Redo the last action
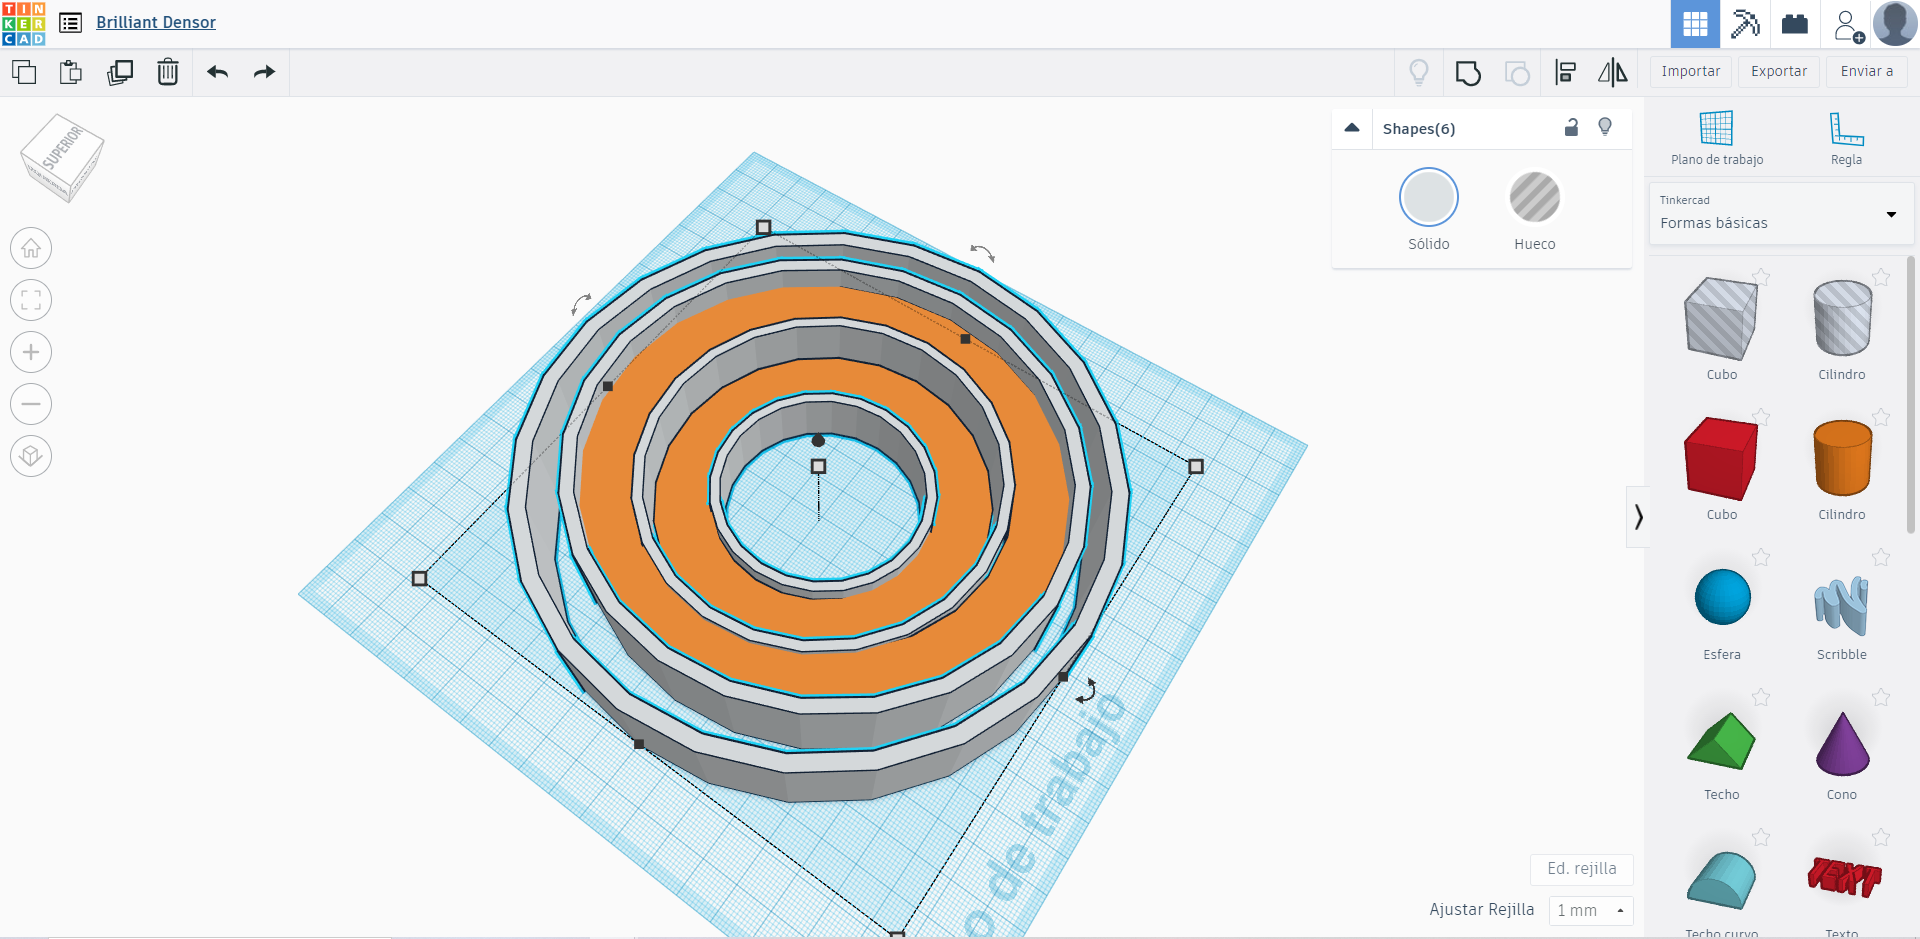Image resolution: width=1920 pixels, height=939 pixels. point(264,72)
